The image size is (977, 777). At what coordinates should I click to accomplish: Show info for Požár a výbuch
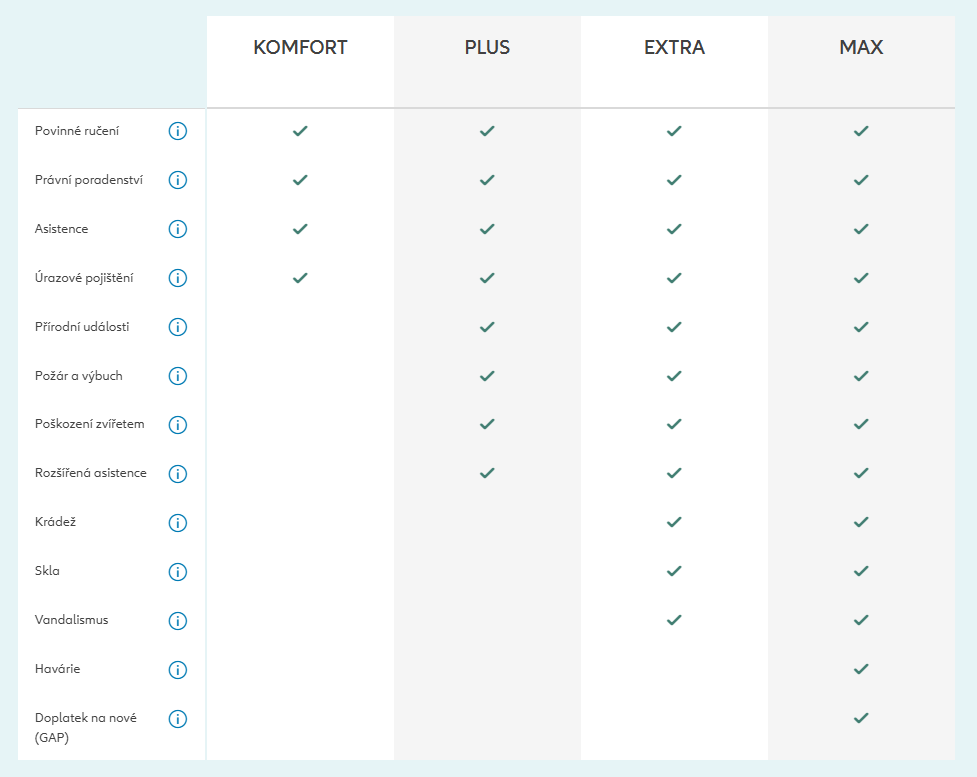[x=178, y=376]
